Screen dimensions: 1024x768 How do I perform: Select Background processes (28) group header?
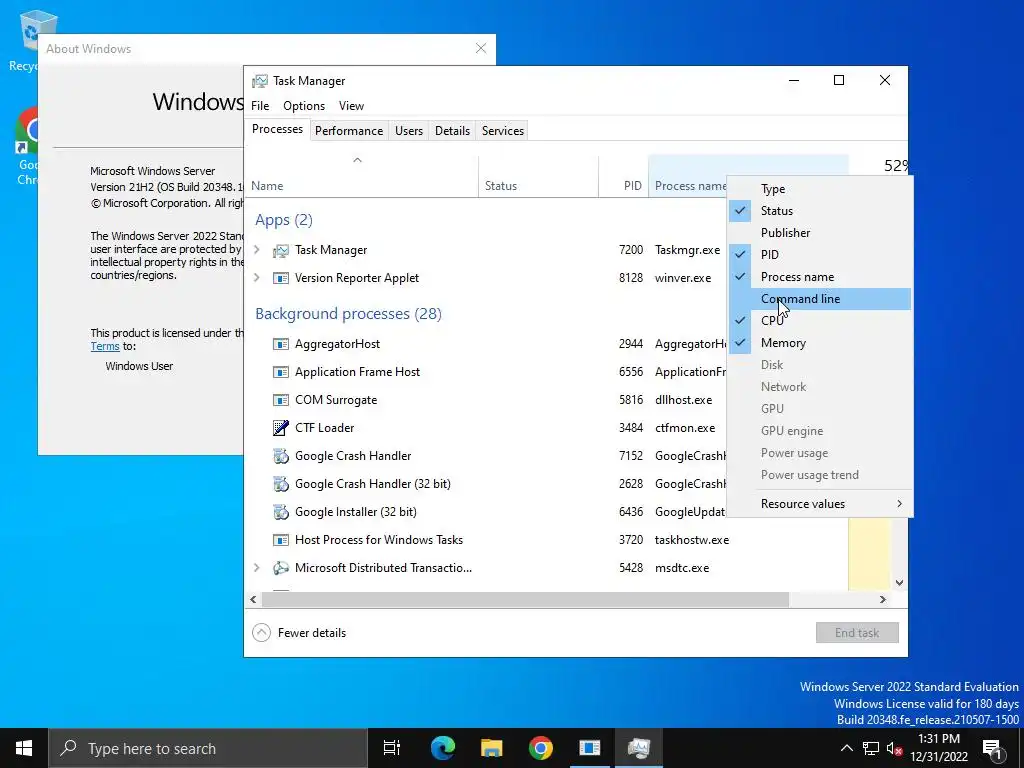click(x=349, y=314)
